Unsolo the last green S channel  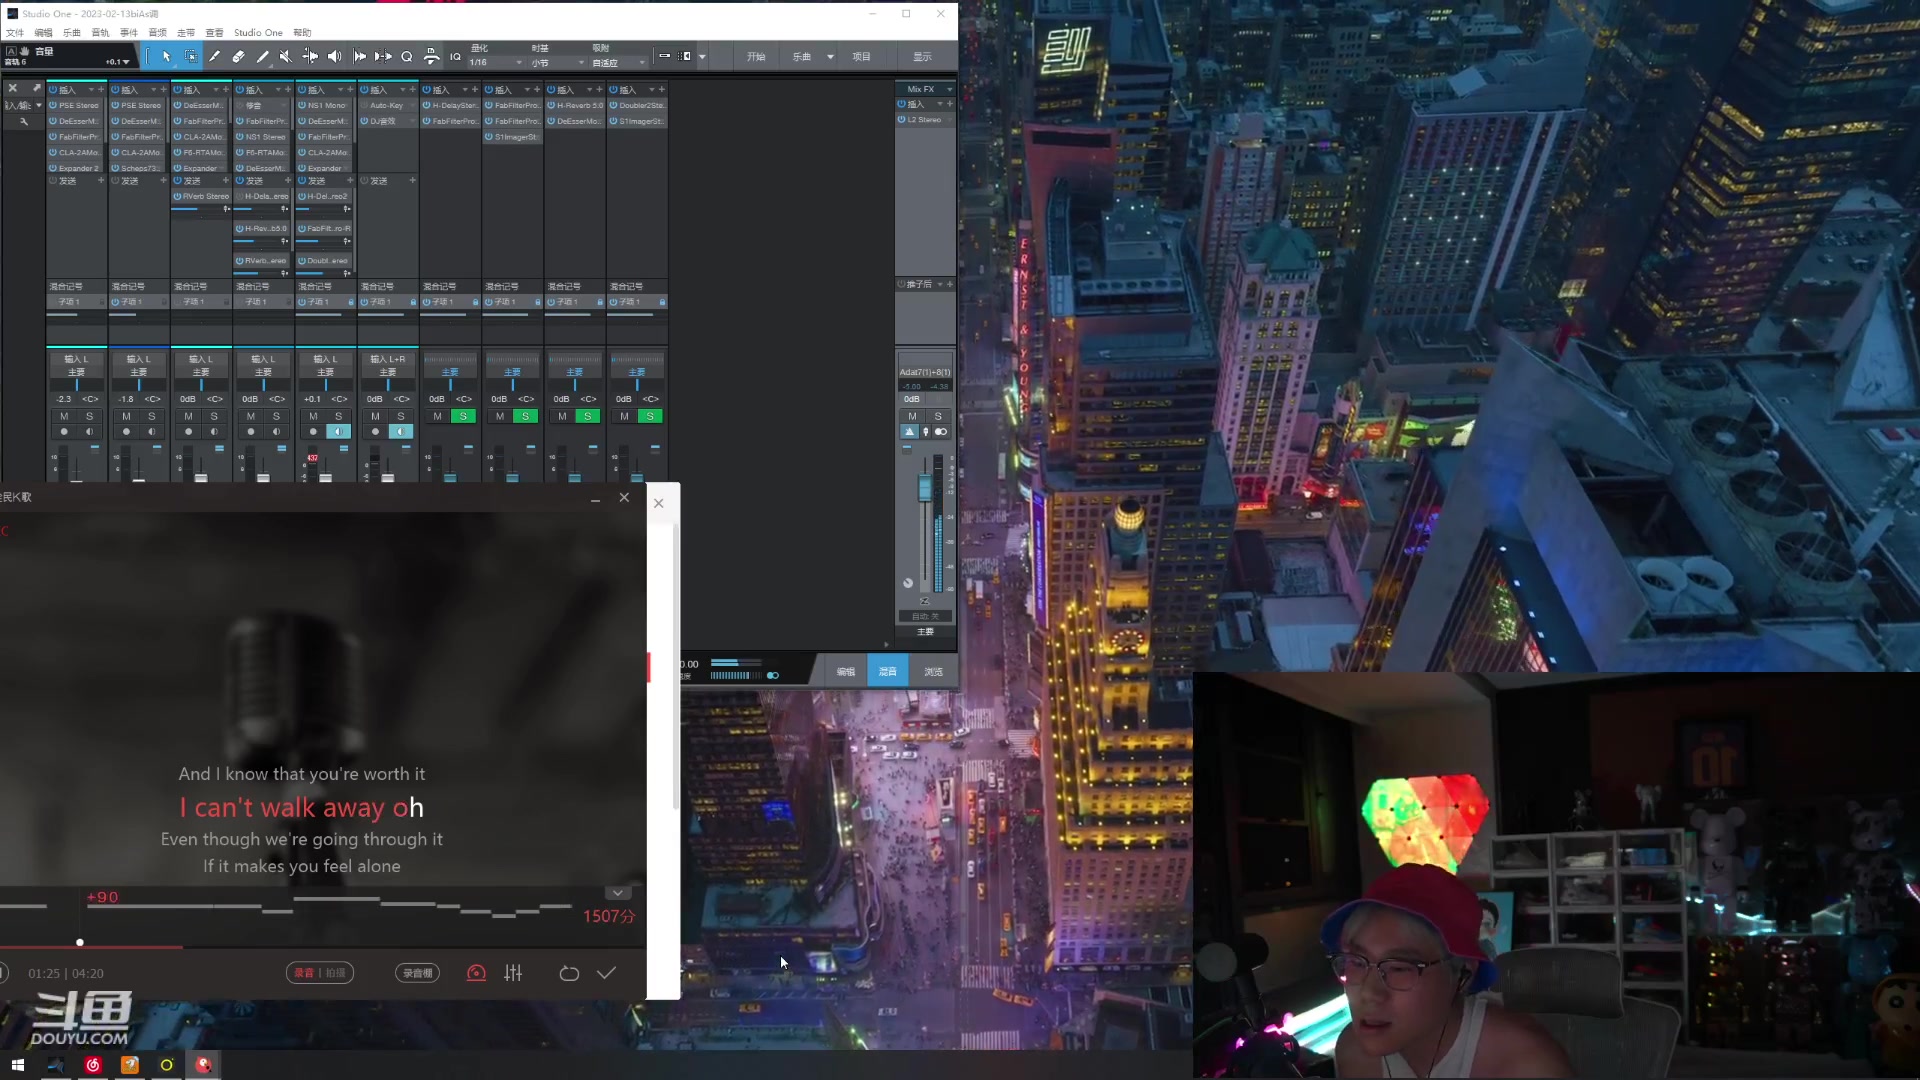point(650,416)
